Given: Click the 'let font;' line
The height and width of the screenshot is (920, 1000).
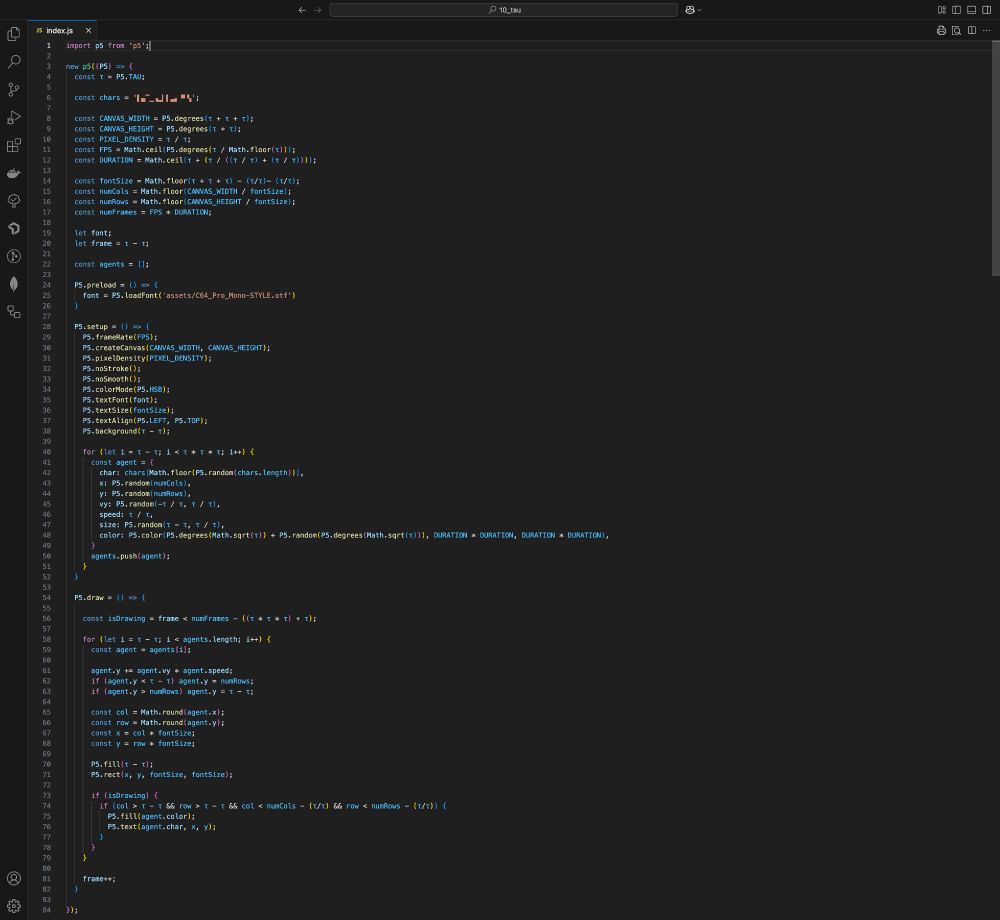Looking at the screenshot, I should 92,233.
